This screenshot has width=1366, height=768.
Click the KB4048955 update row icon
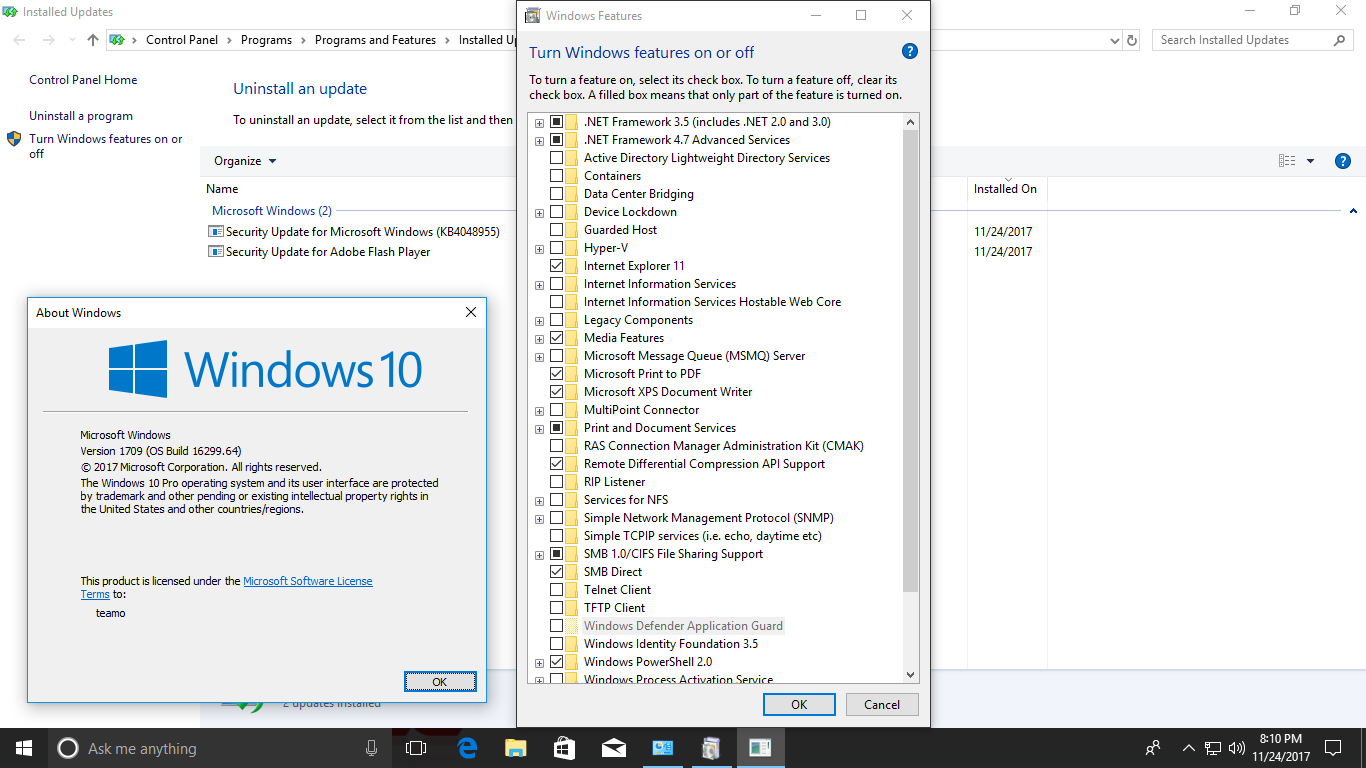[x=215, y=231]
